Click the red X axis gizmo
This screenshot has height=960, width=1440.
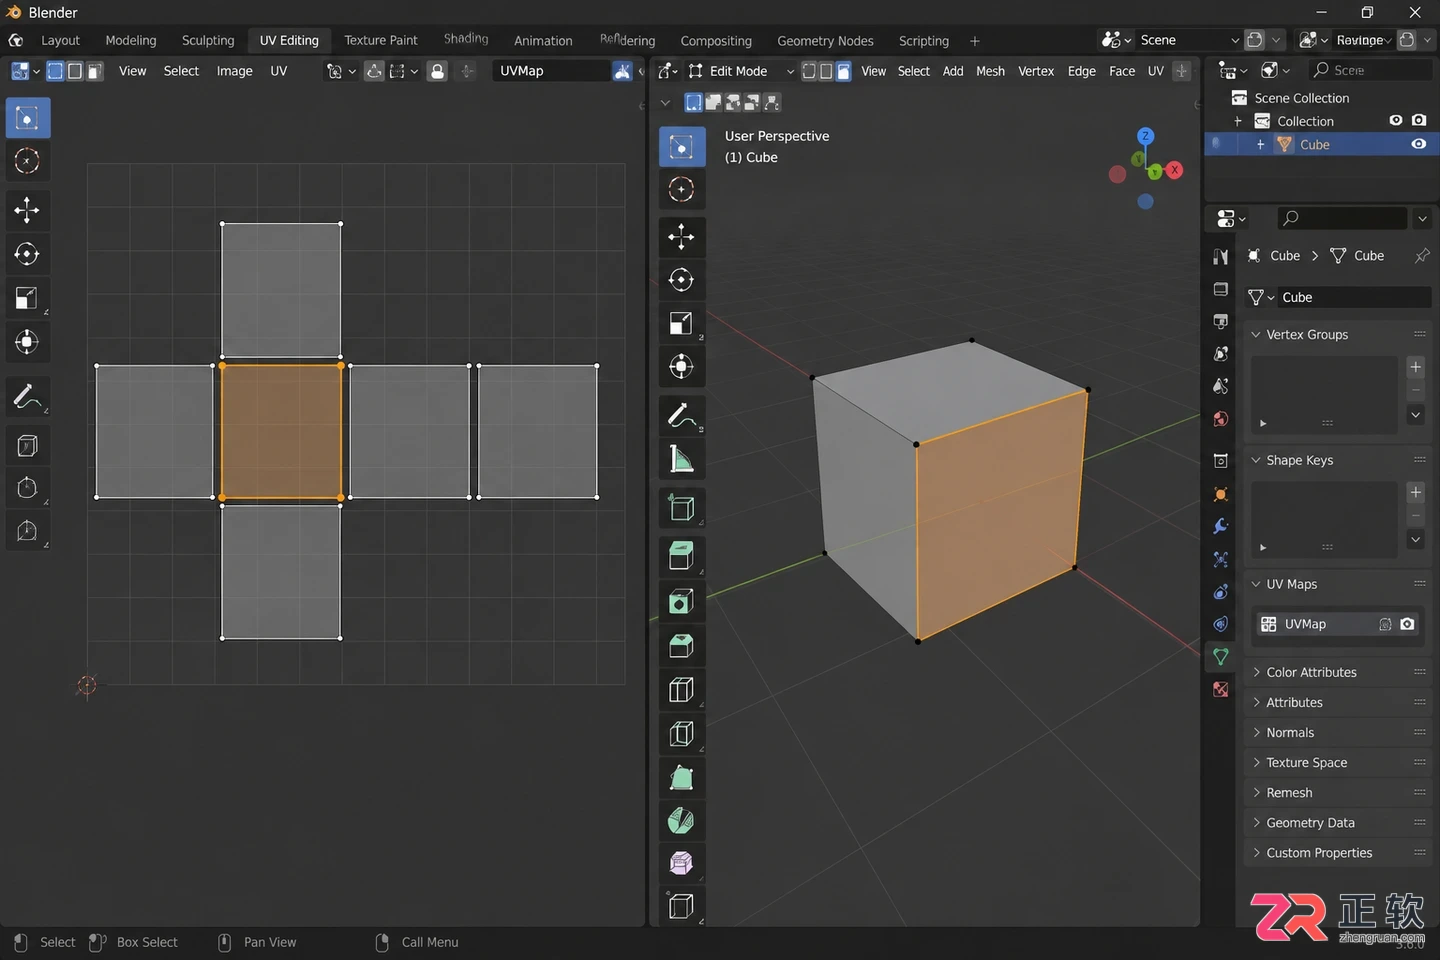click(1175, 170)
